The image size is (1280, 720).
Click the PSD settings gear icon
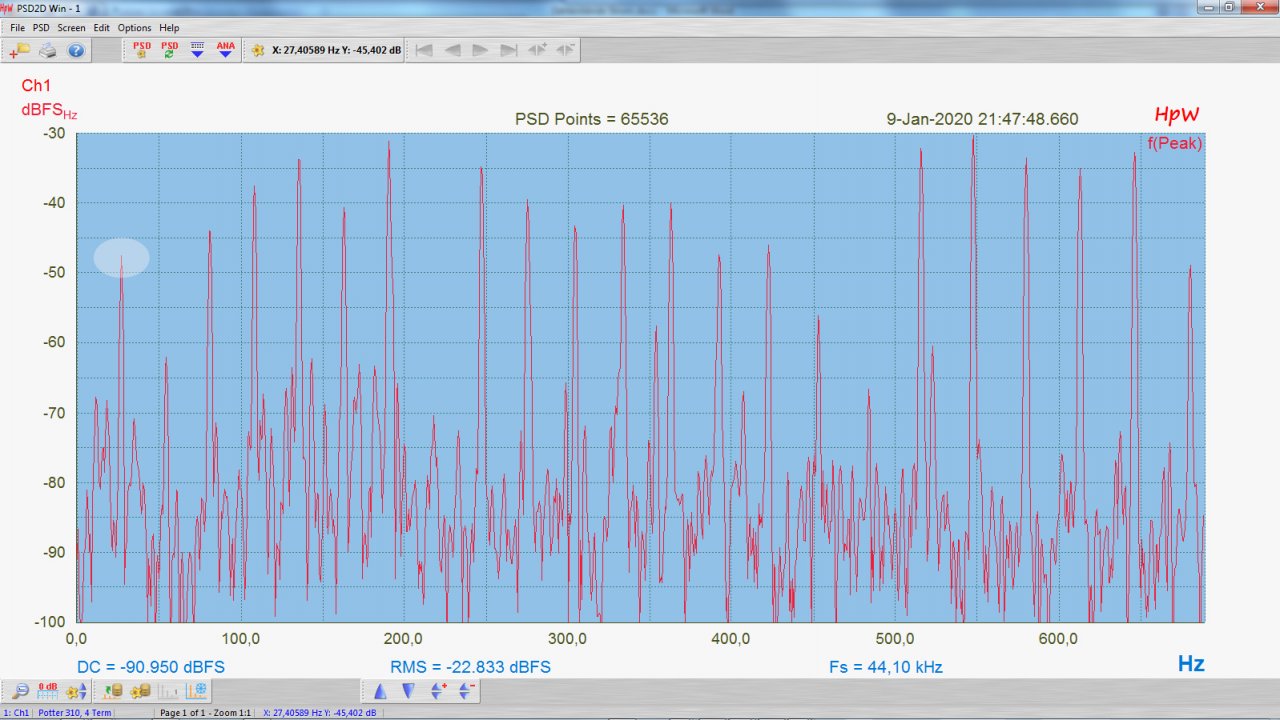(x=142, y=50)
